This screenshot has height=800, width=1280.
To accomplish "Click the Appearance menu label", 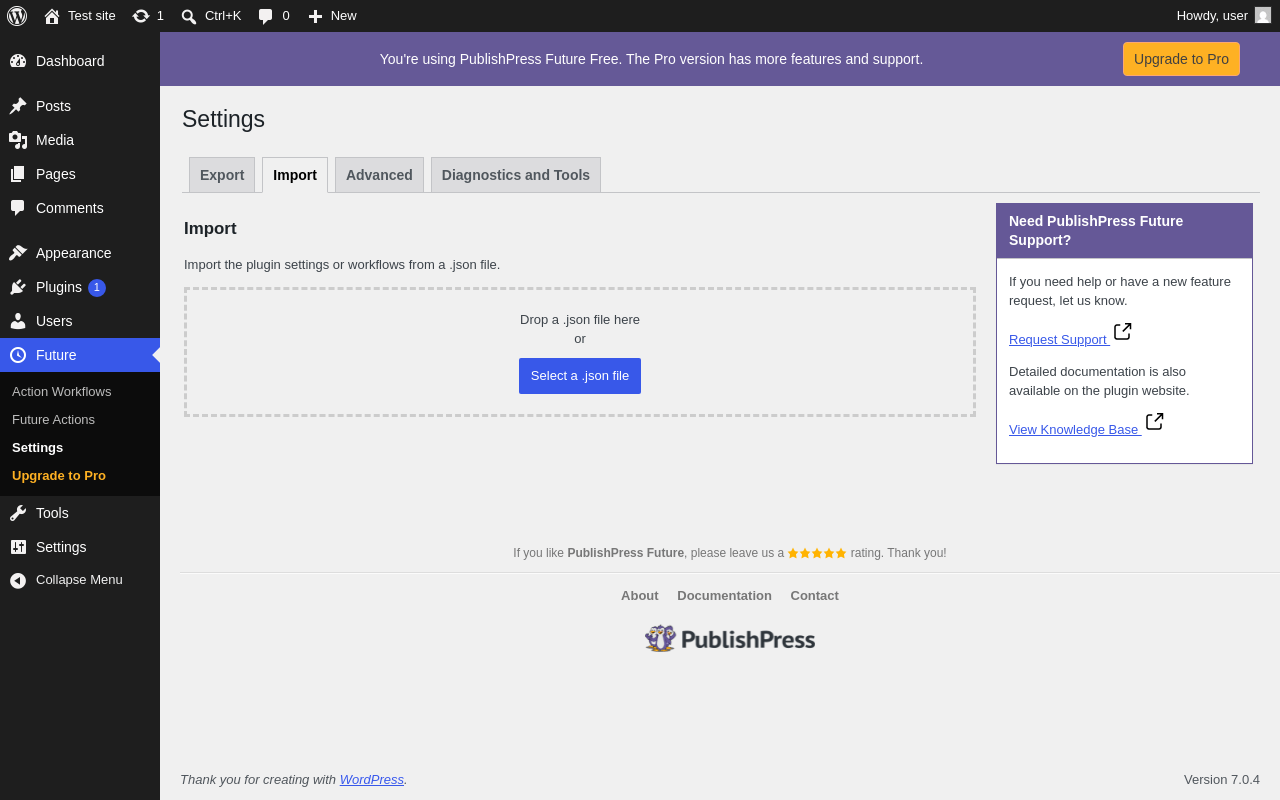I will [x=74, y=253].
